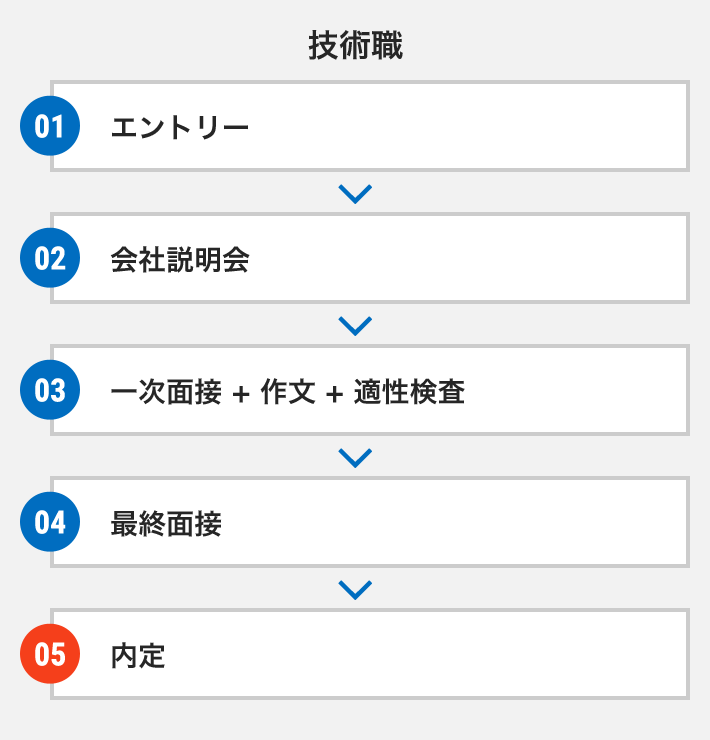This screenshot has height=740, width=710.
Task: Click the blue 02 step circle
Action: [50, 258]
